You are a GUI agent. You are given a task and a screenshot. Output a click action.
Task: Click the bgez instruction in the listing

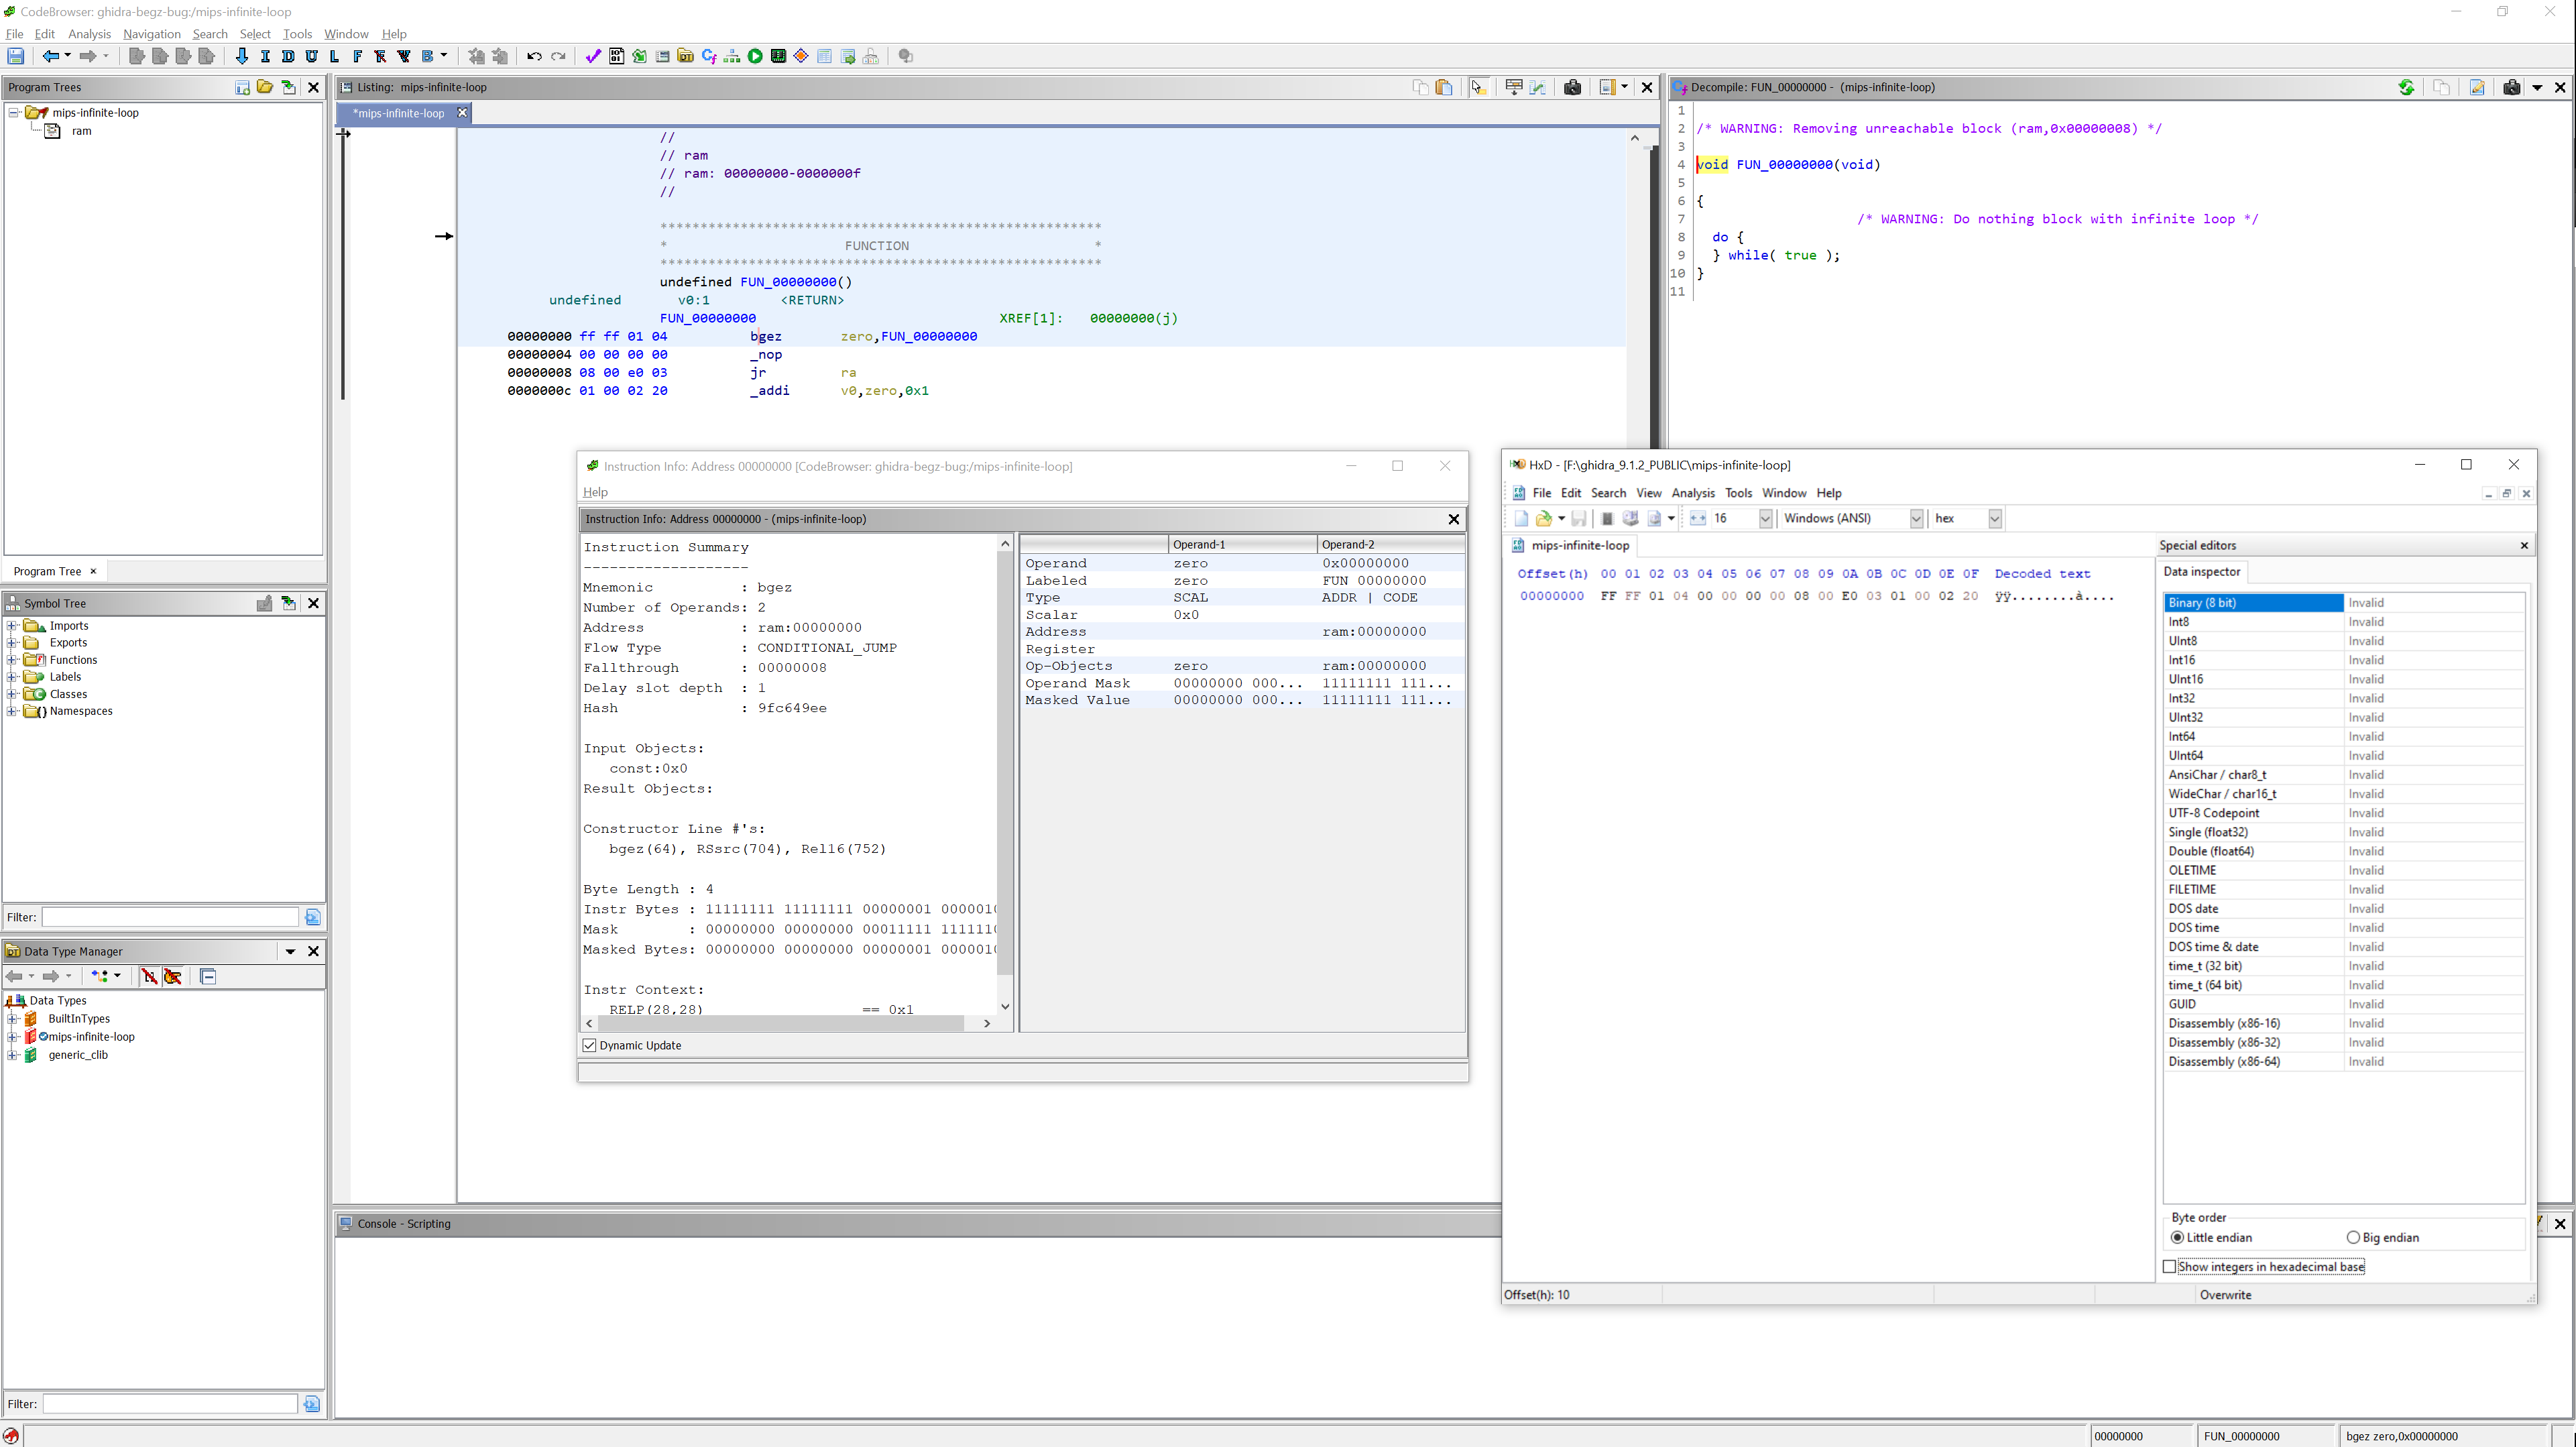point(766,336)
